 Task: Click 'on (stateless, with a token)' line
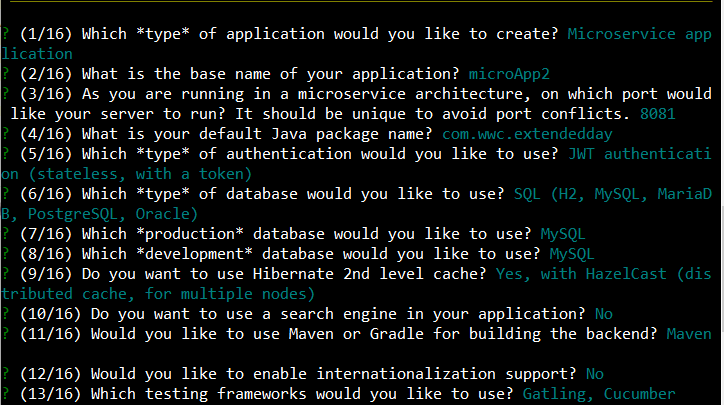coord(127,174)
